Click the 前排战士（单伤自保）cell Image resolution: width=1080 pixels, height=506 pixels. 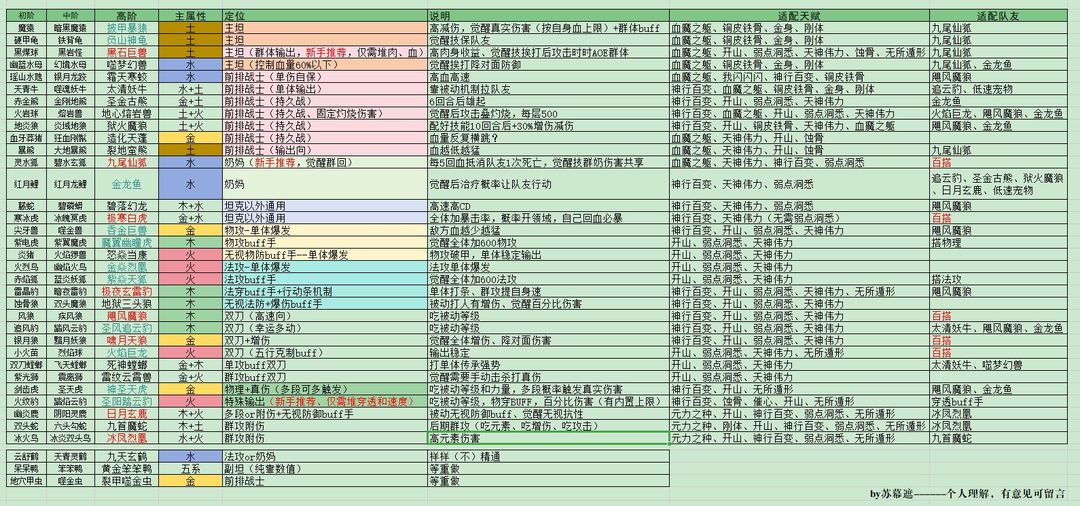click(324, 76)
